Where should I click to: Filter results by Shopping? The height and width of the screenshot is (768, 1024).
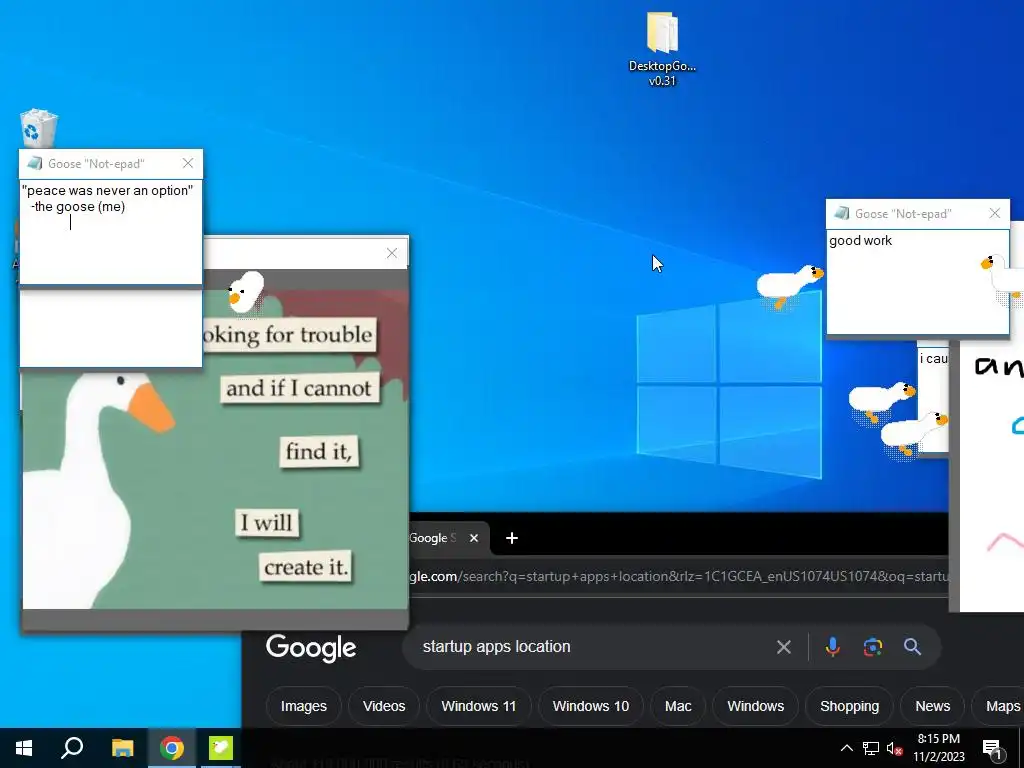pos(850,706)
